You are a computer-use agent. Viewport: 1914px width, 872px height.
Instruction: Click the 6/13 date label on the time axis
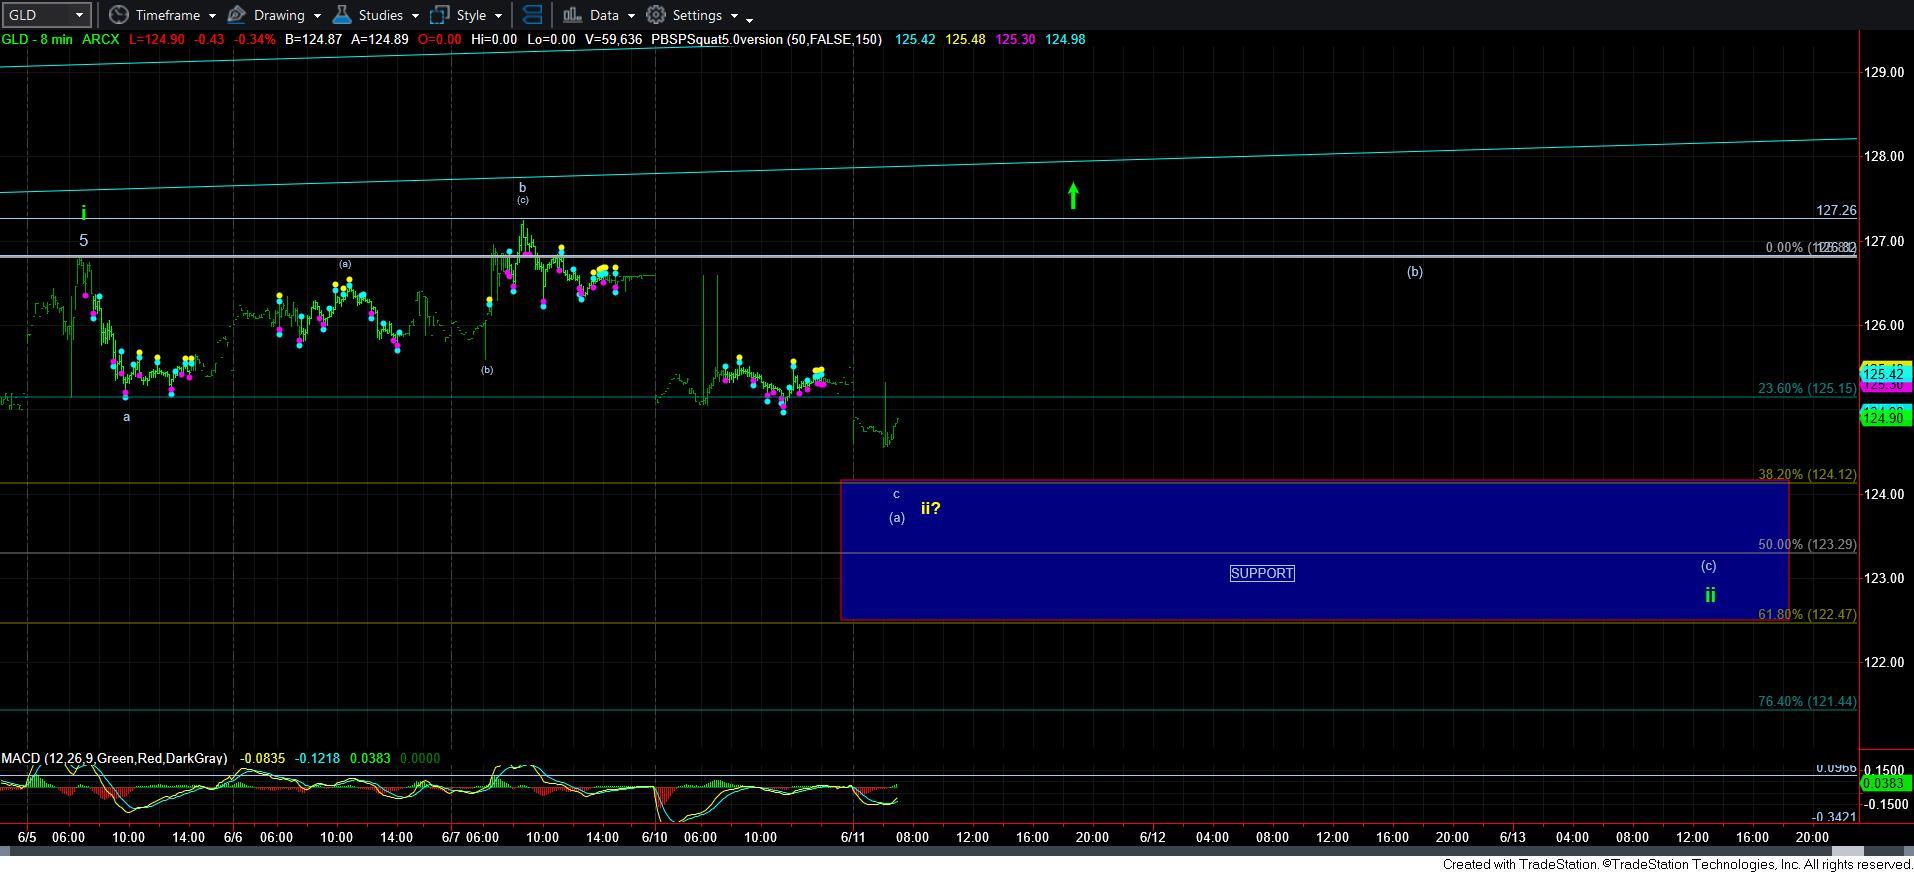1513,837
